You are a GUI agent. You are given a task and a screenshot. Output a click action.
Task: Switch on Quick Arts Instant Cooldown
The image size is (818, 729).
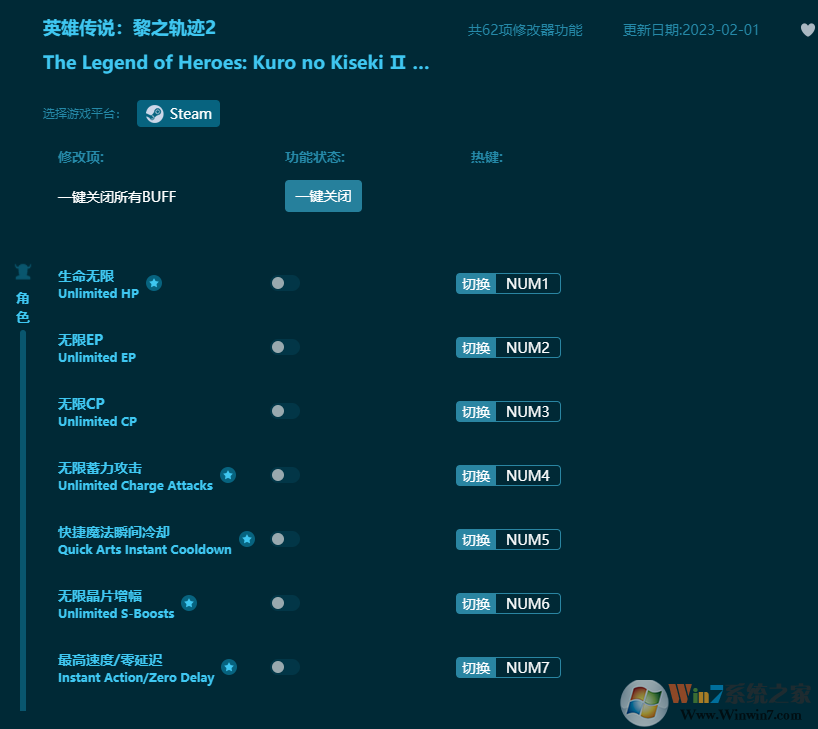[x=285, y=539]
